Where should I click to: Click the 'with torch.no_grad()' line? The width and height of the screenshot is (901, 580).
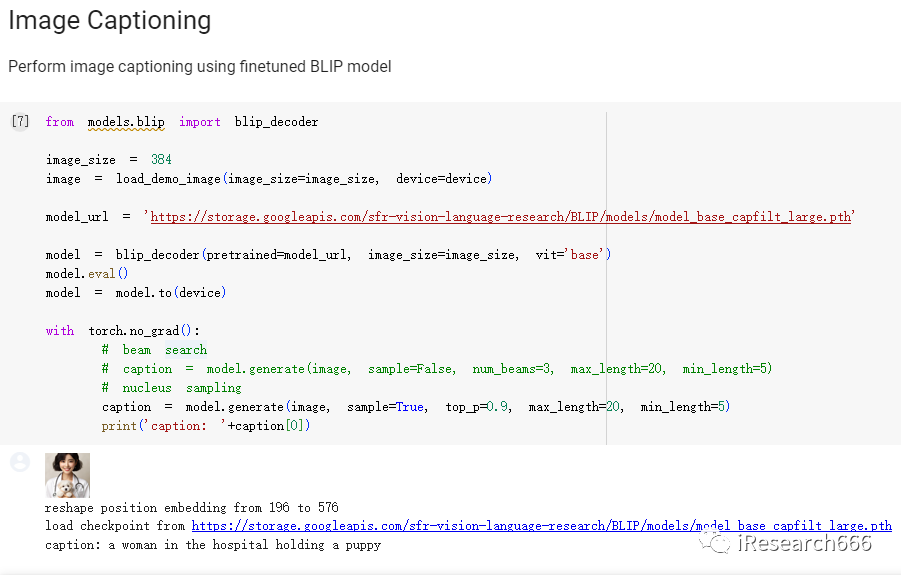tap(122, 331)
